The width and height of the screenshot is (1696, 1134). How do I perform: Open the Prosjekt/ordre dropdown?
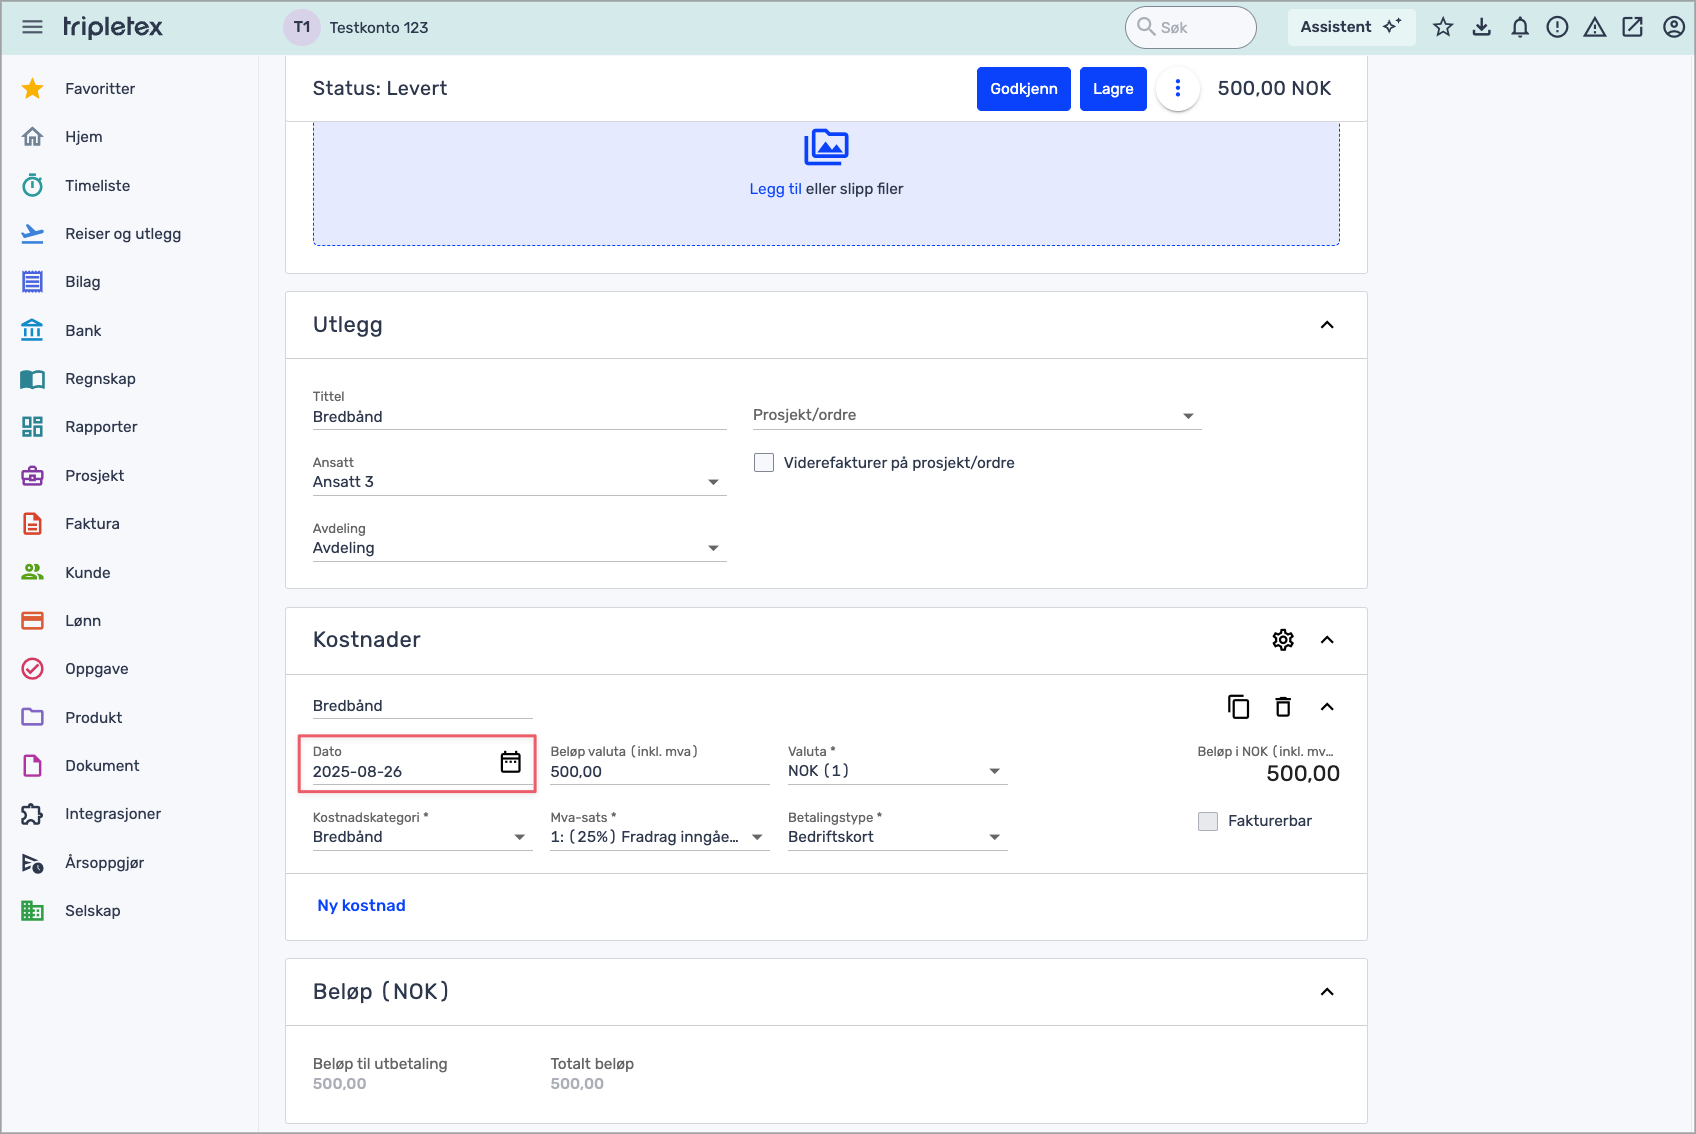[976, 415]
